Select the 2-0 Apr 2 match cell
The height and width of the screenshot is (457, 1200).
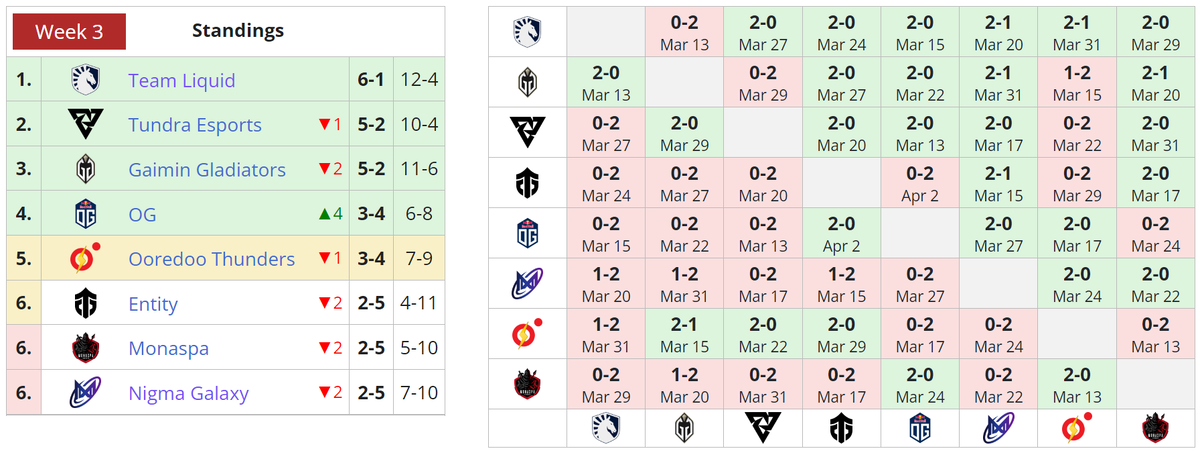[841, 234]
